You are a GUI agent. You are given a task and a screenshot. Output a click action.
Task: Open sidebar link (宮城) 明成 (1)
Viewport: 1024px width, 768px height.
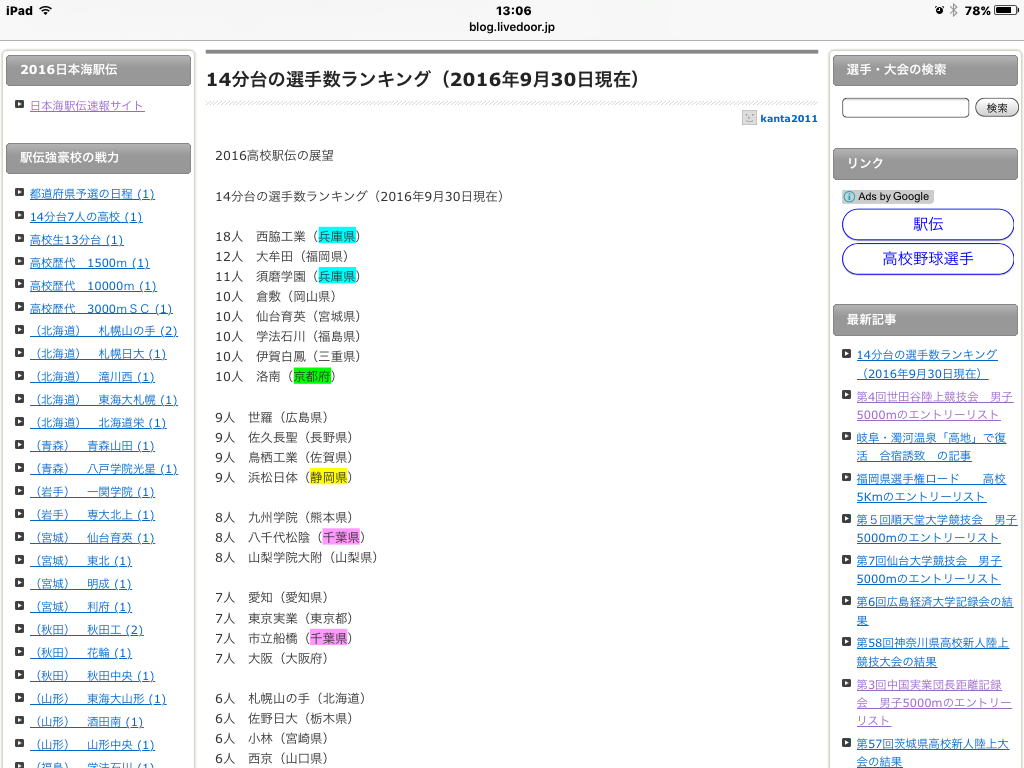(81, 583)
